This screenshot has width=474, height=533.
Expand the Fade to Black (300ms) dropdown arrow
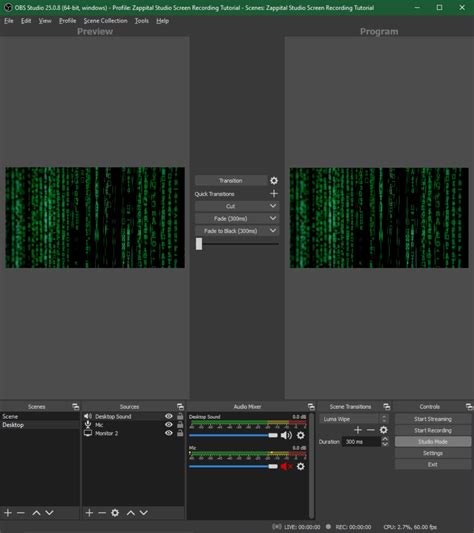pyautogui.click(x=273, y=230)
